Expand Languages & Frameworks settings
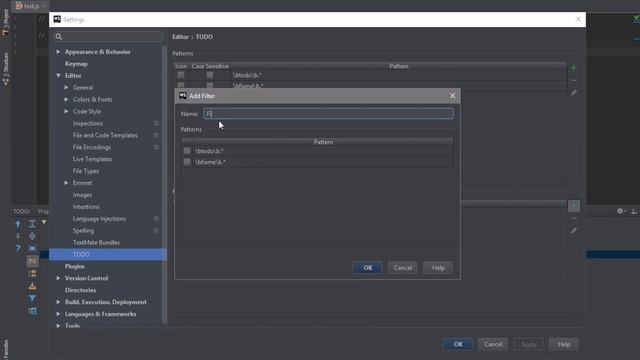The image size is (640, 360). coord(58,314)
